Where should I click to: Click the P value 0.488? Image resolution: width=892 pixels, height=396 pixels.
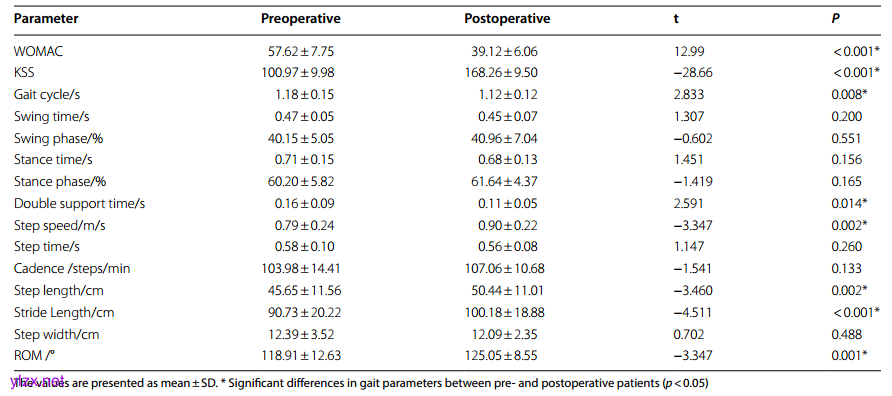(846, 335)
